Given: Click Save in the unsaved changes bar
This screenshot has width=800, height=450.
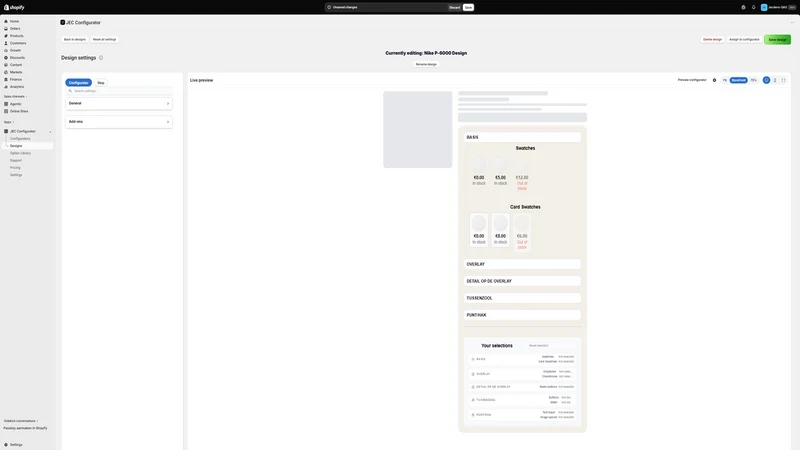Looking at the screenshot, I should pos(468,7).
